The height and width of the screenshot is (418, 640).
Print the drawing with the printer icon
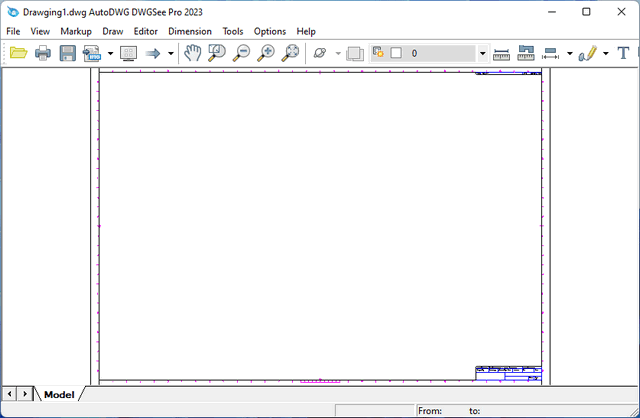[x=43, y=53]
